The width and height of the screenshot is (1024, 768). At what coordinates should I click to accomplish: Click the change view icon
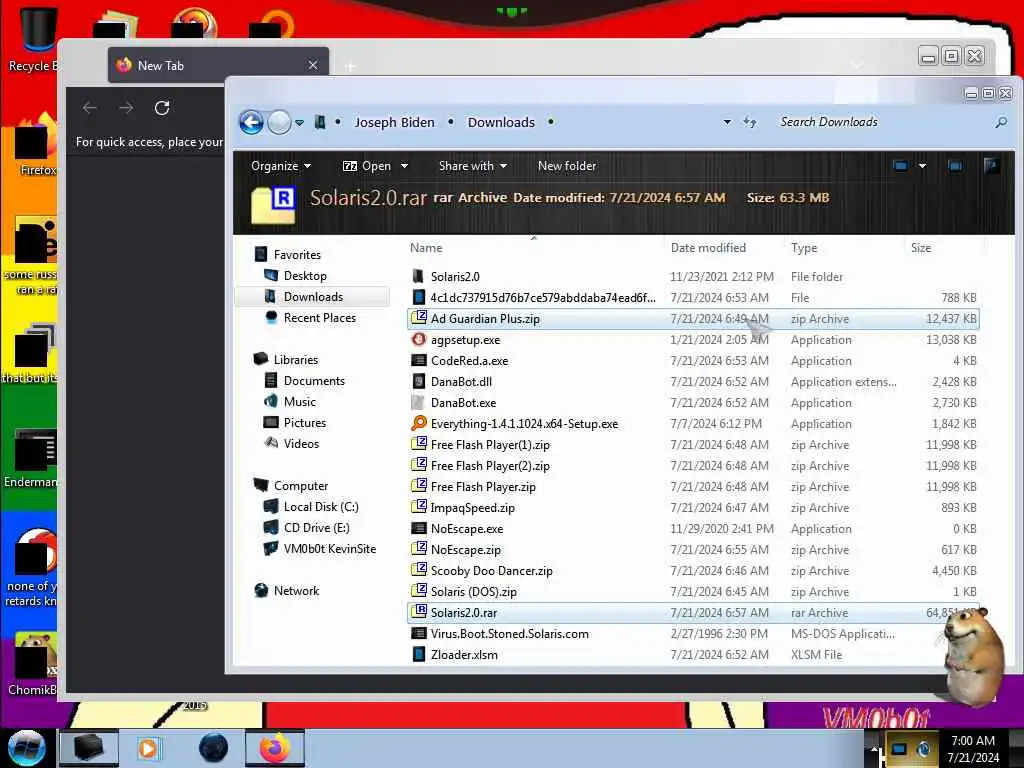[900, 166]
